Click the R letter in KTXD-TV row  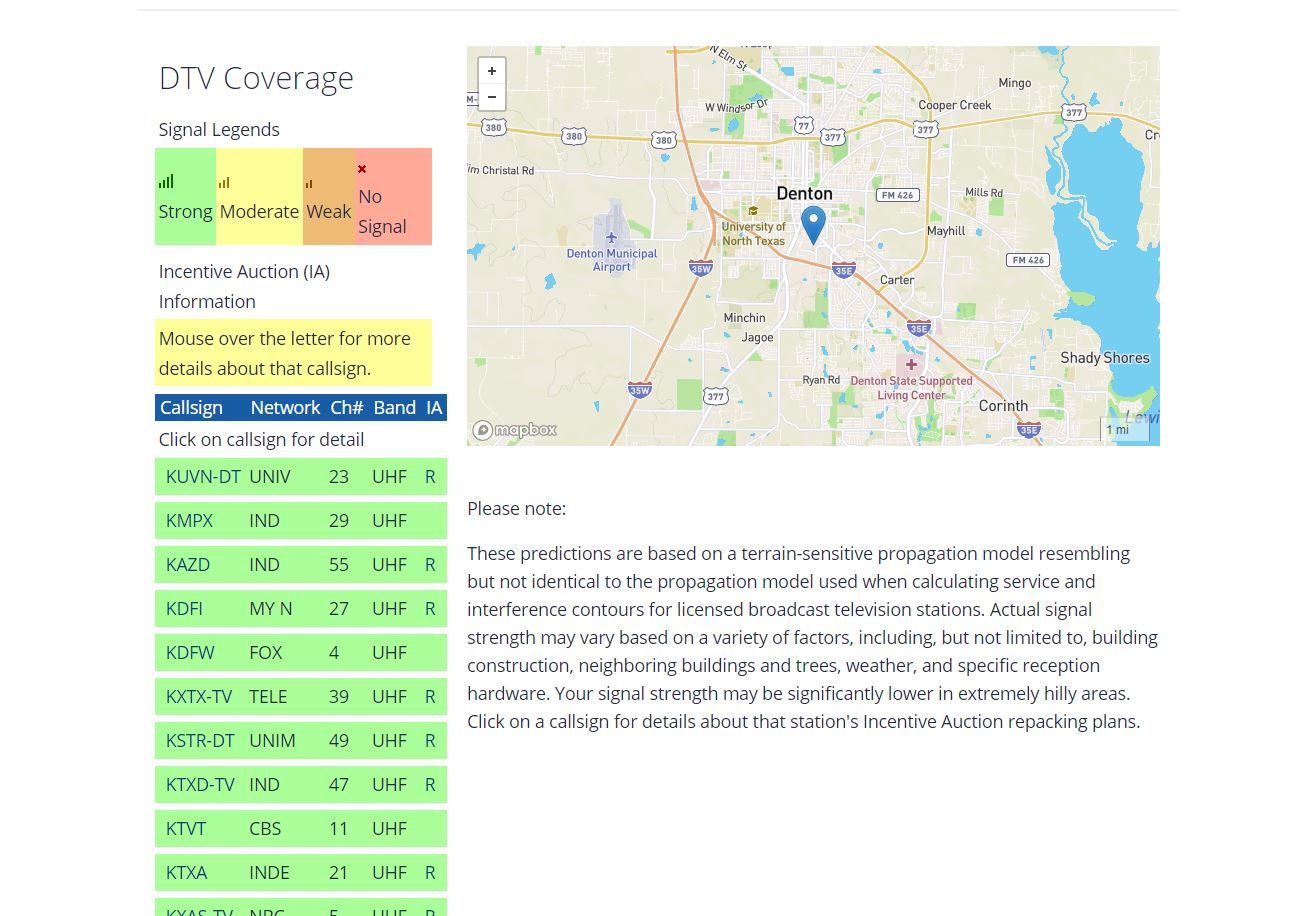430,785
